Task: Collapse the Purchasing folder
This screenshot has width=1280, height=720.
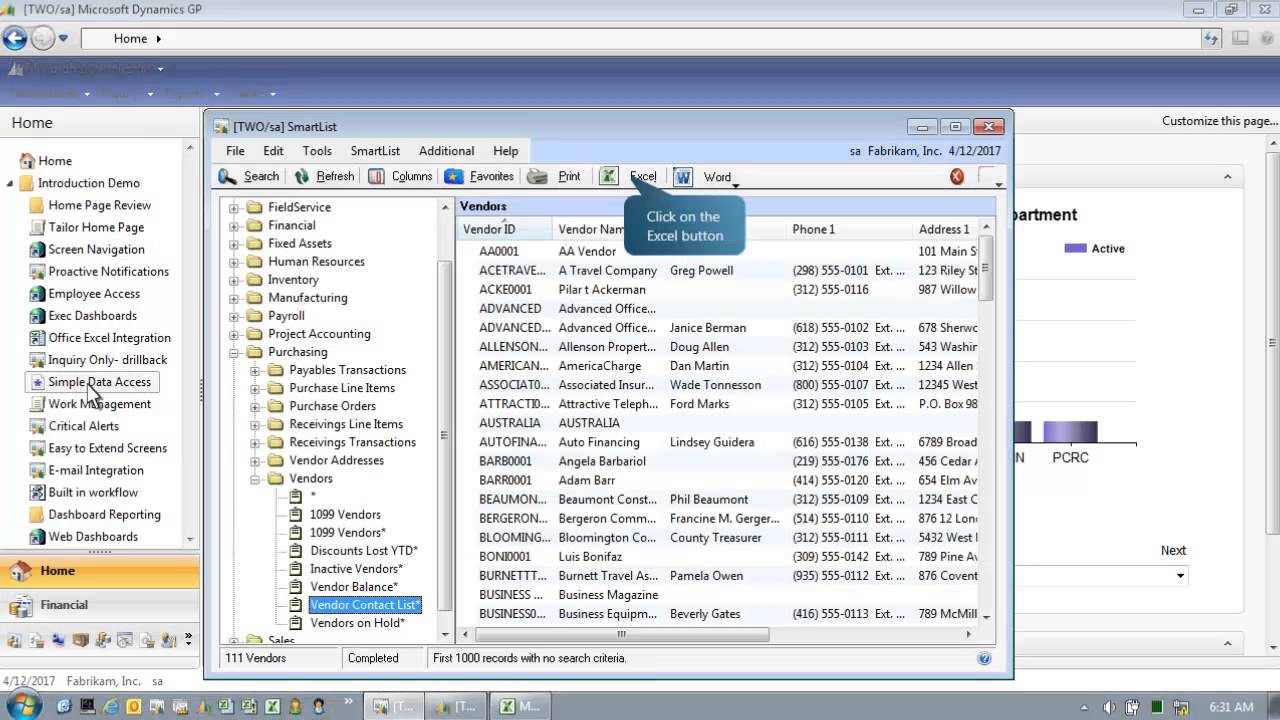Action: pyautogui.click(x=234, y=352)
